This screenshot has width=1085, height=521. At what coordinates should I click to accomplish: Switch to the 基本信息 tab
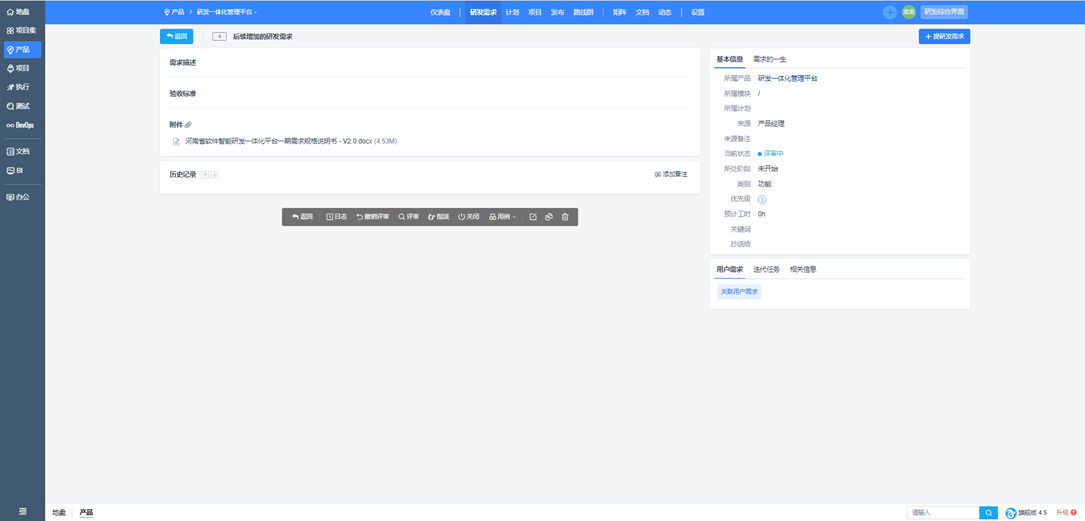pyautogui.click(x=729, y=60)
